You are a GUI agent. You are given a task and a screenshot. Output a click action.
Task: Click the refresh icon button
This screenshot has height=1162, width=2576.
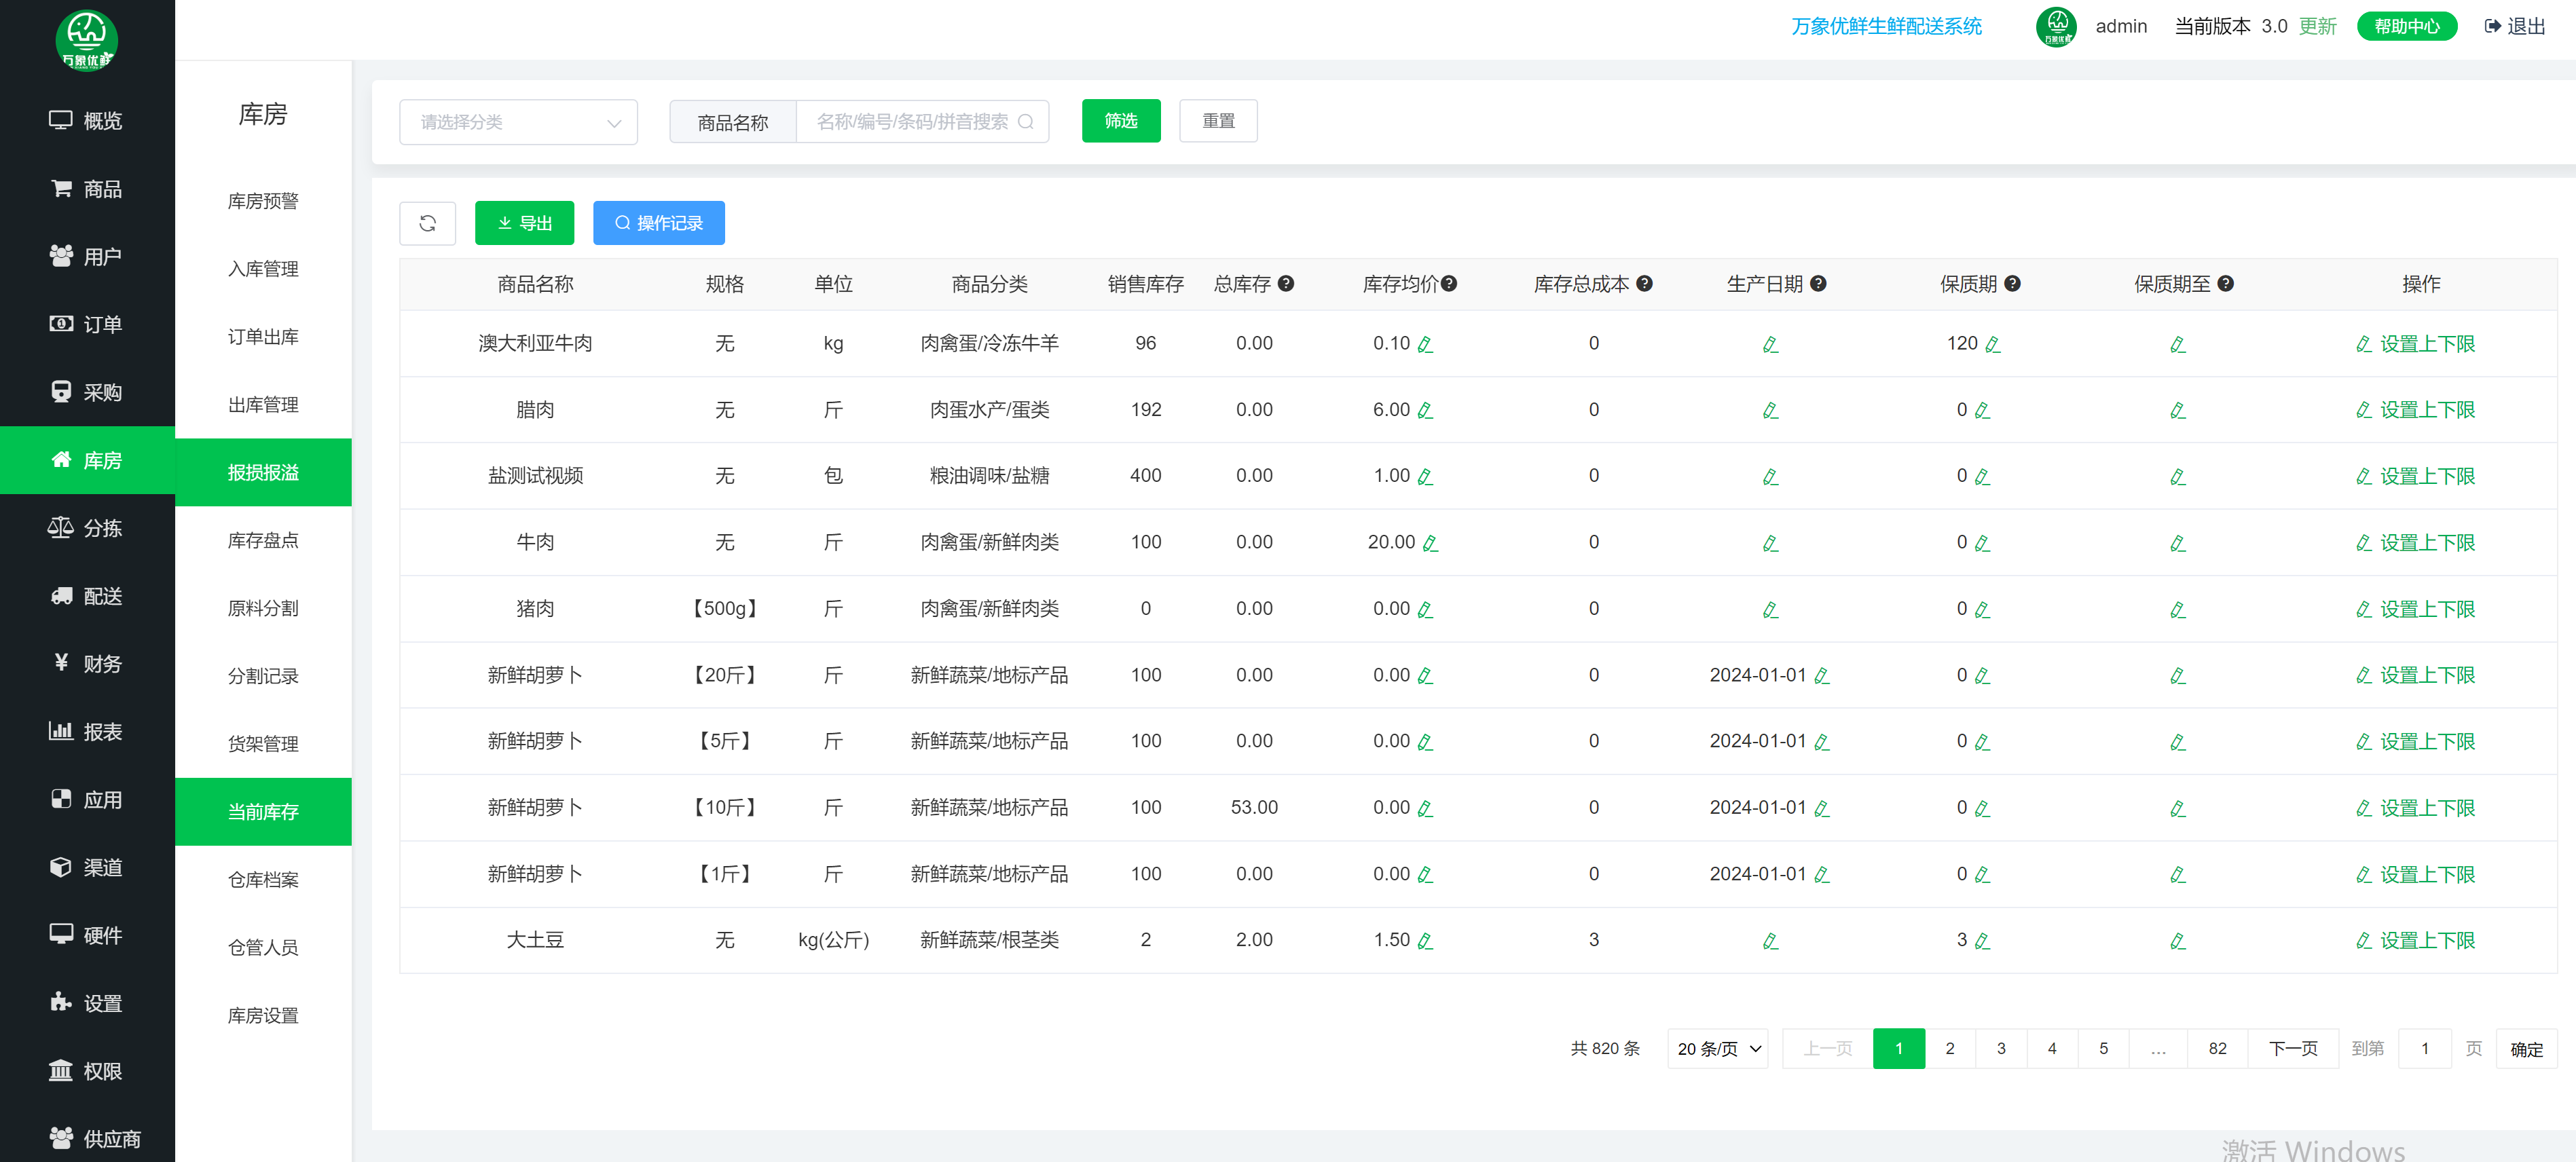[x=427, y=223]
